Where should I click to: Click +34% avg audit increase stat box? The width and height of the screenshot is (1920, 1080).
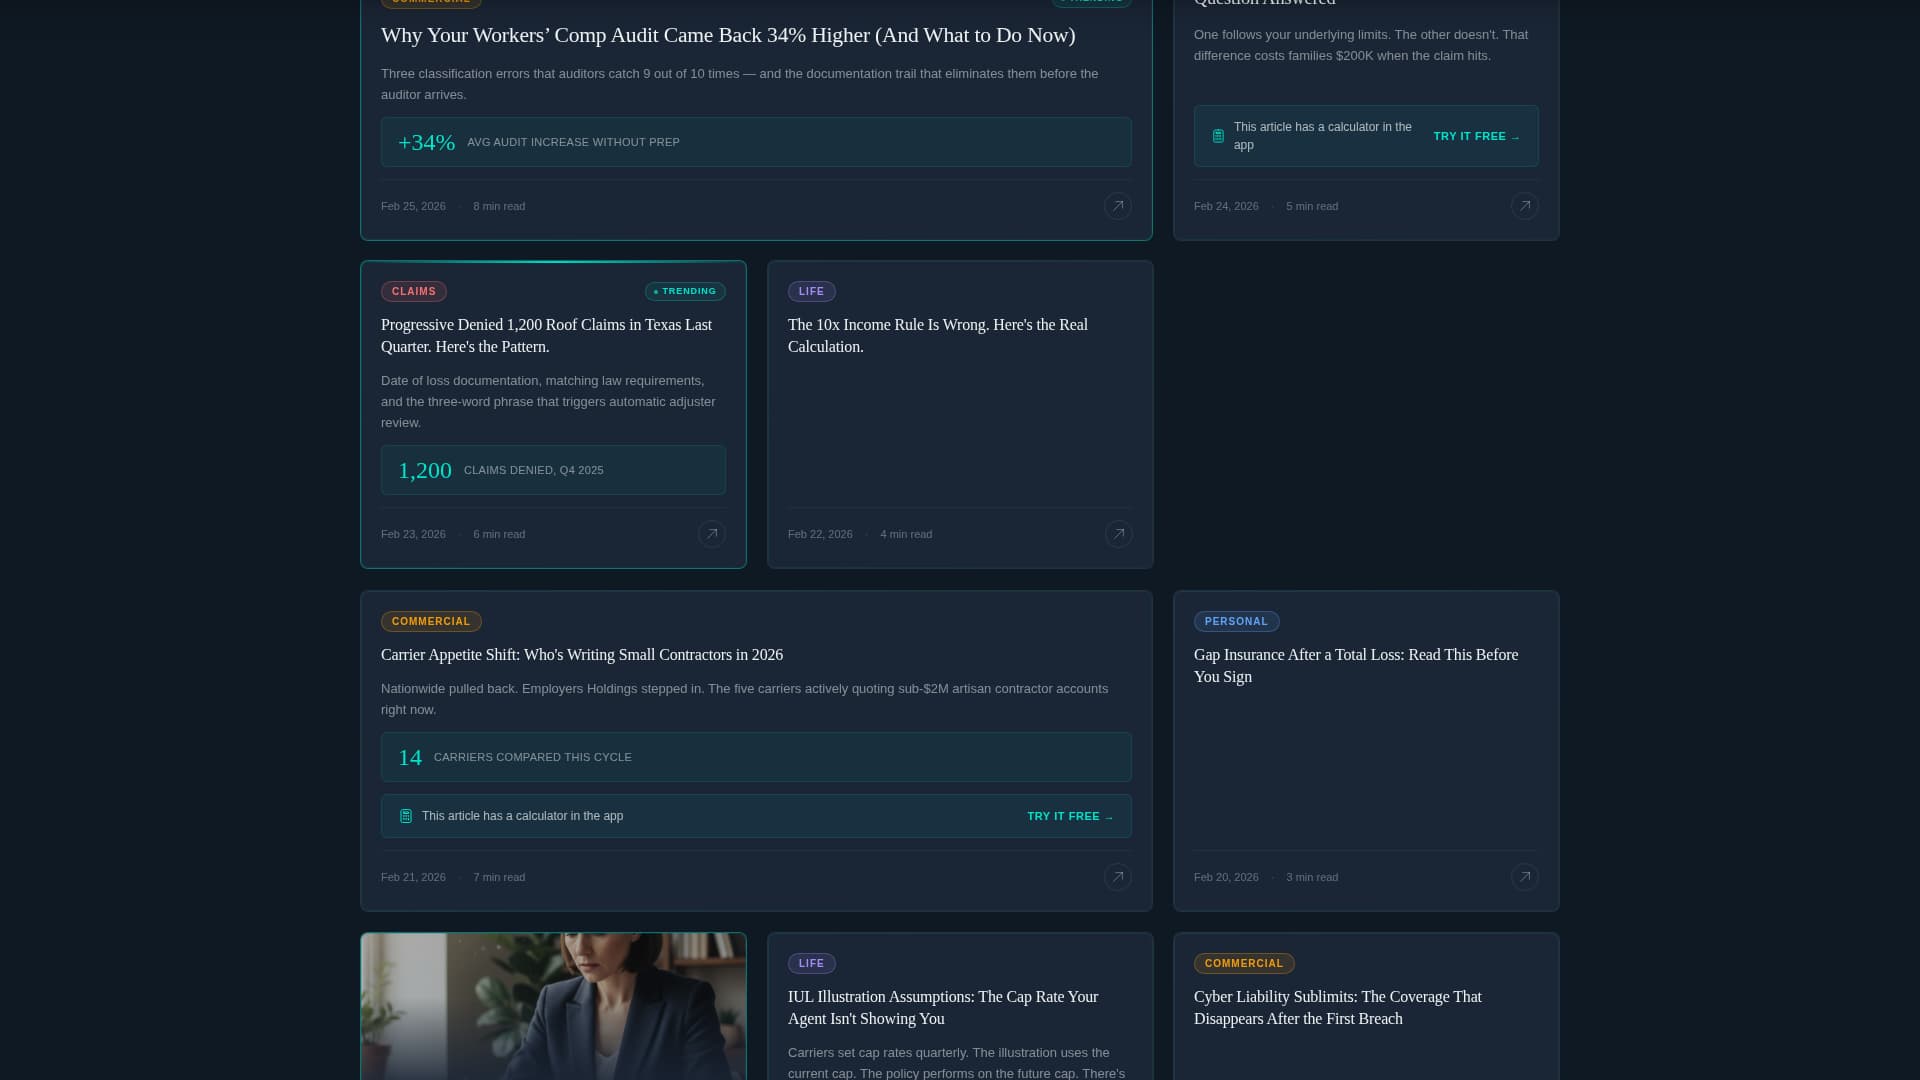[756, 142]
